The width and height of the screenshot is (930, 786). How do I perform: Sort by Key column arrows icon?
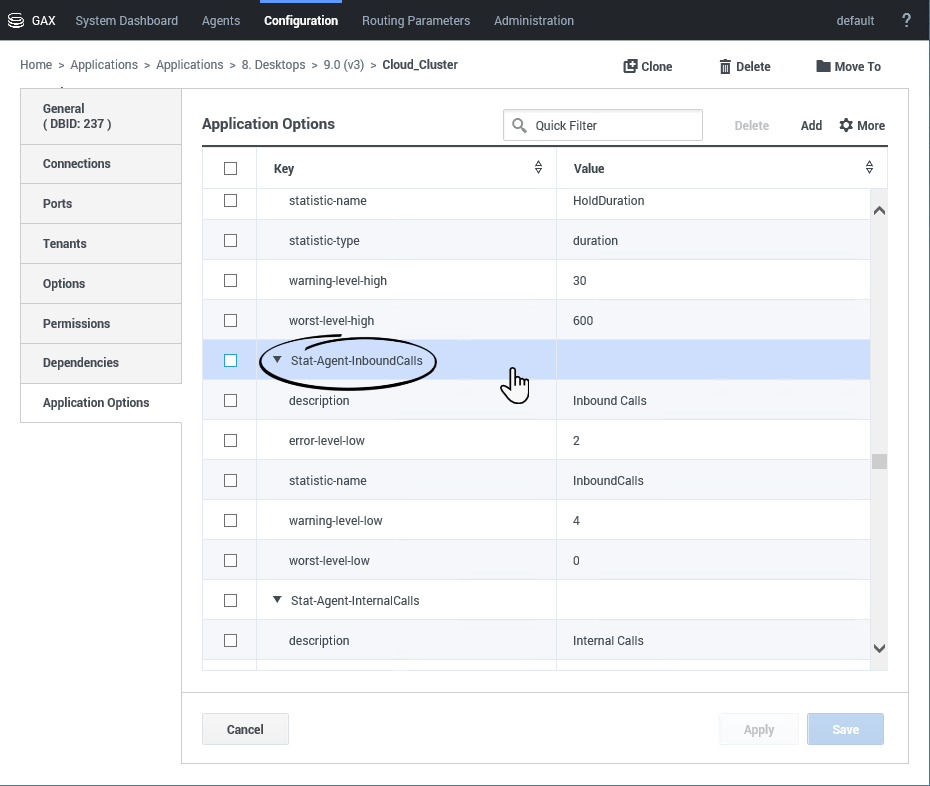pyautogui.click(x=538, y=168)
